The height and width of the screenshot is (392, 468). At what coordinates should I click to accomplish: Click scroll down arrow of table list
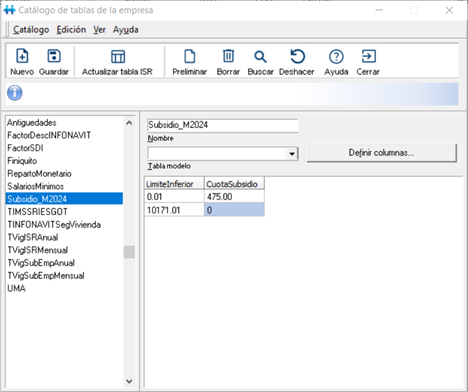click(129, 381)
